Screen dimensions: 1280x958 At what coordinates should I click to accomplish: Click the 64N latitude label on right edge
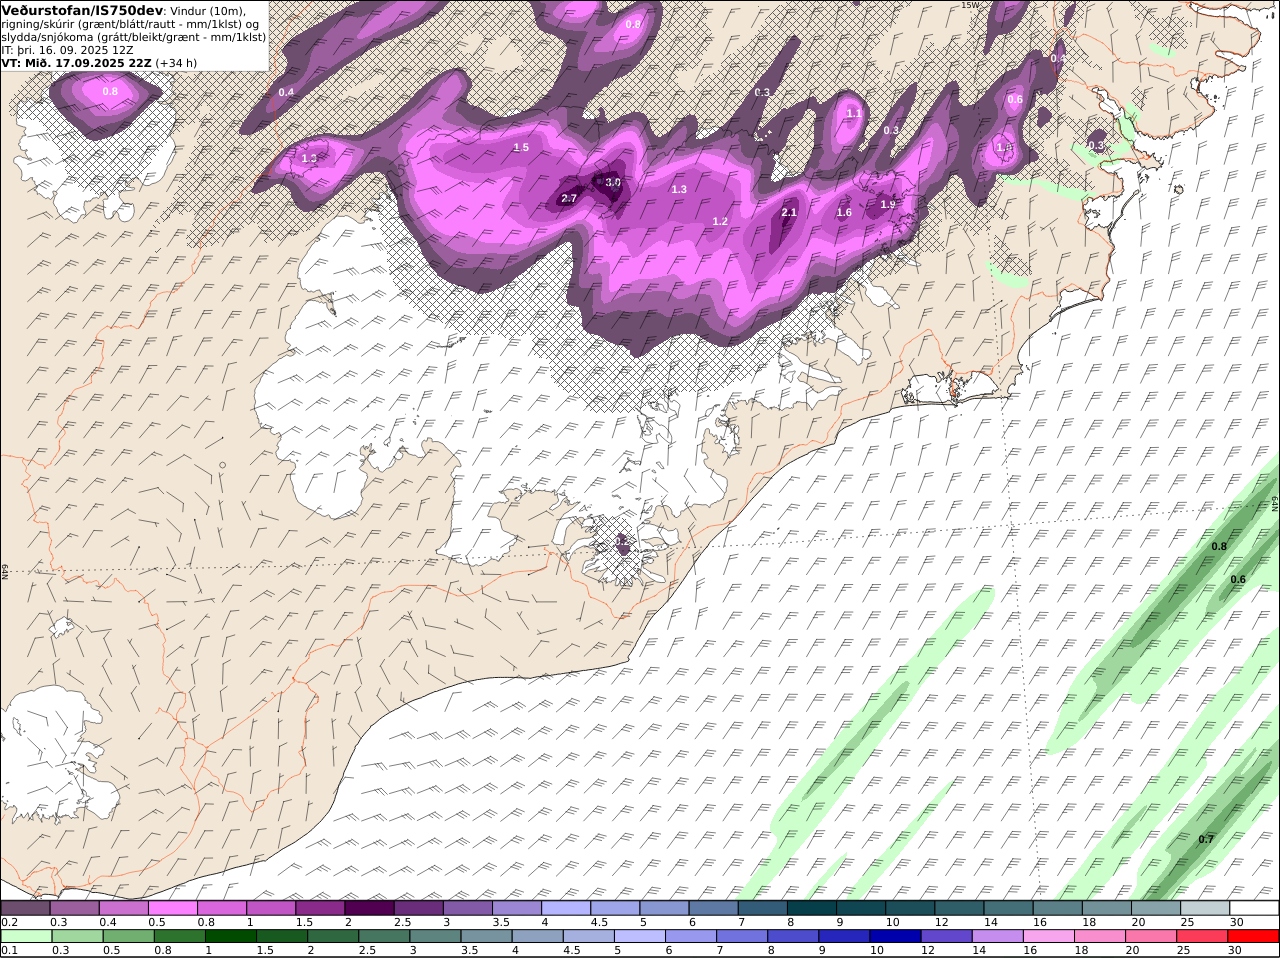1275,503
